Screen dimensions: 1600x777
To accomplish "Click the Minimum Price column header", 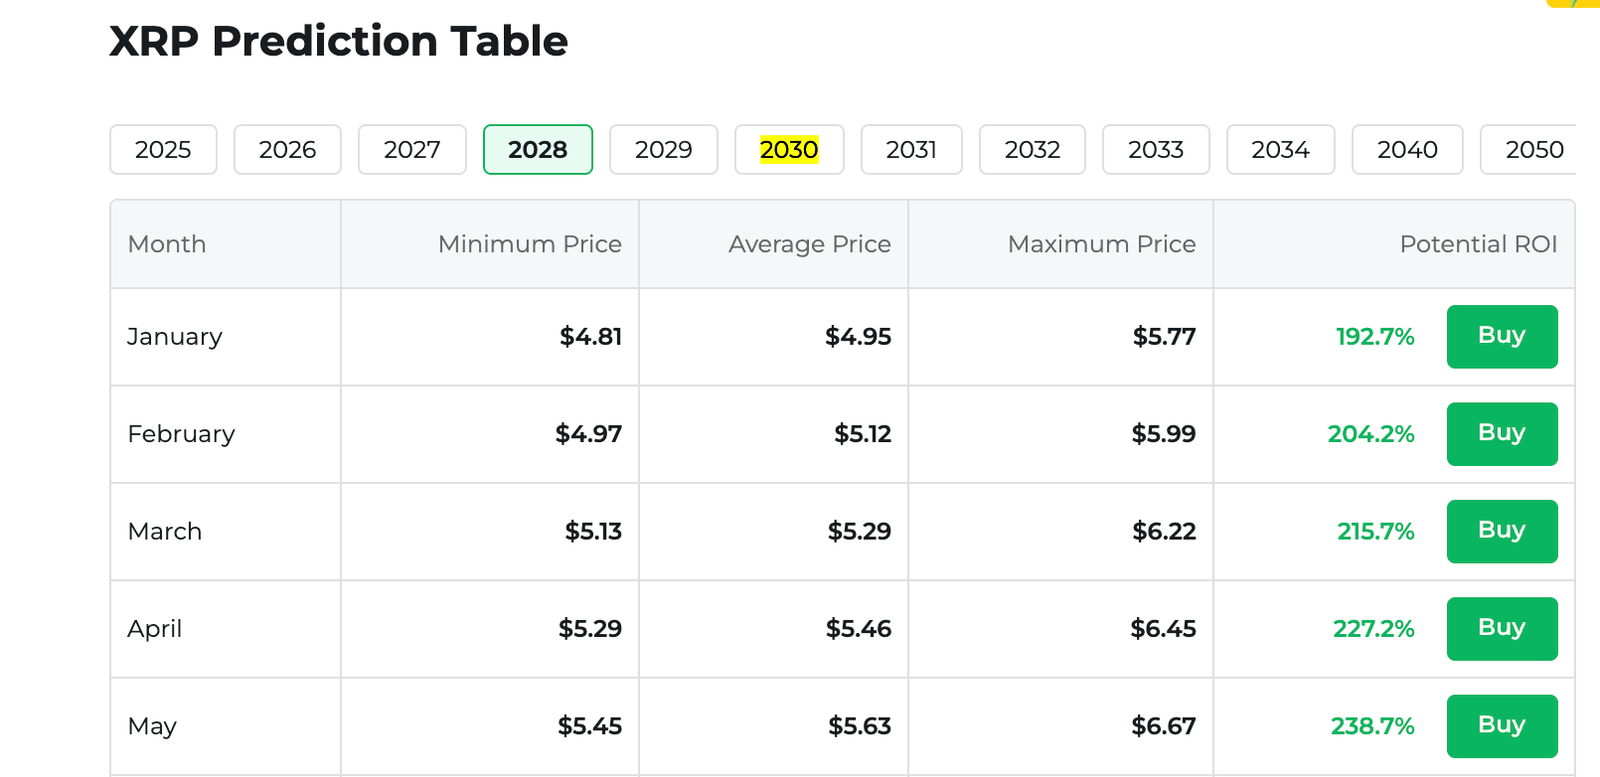I will tap(530, 244).
